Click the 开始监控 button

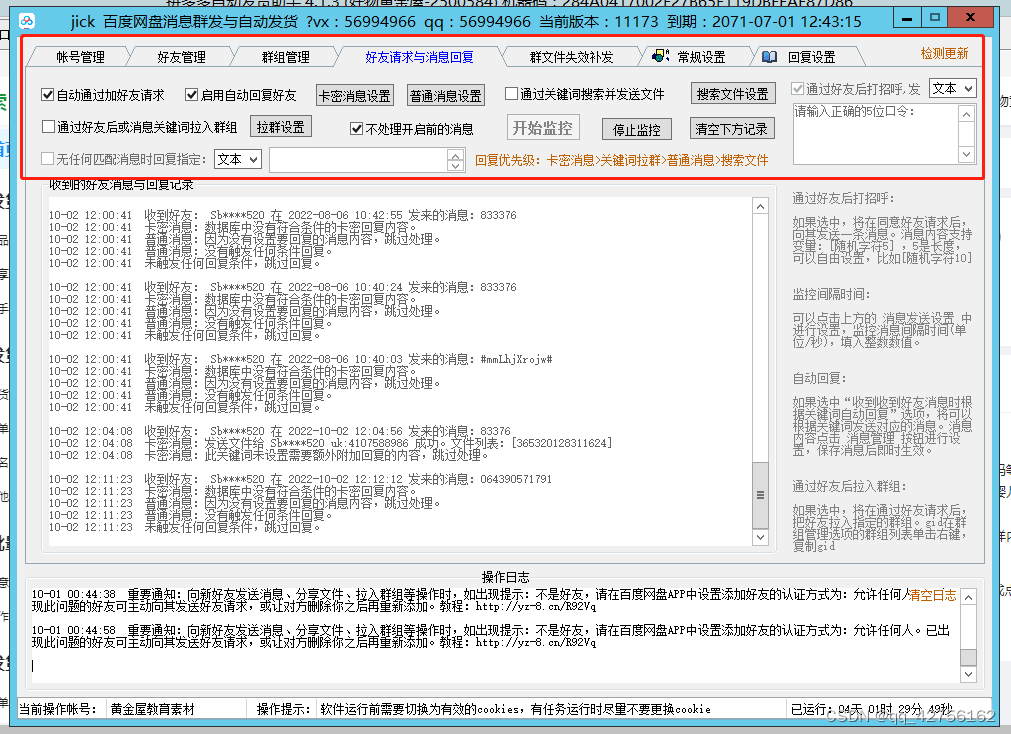(542, 128)
